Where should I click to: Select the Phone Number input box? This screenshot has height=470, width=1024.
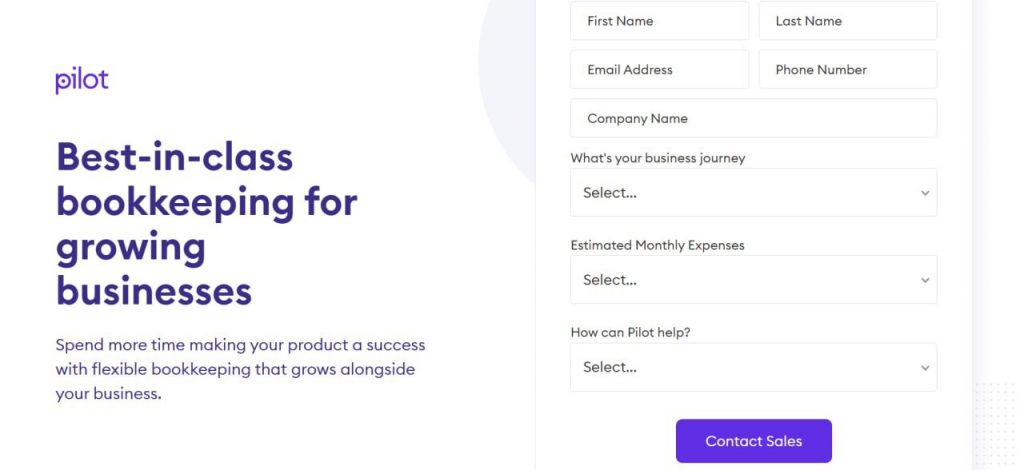click(x=847, y=70)
